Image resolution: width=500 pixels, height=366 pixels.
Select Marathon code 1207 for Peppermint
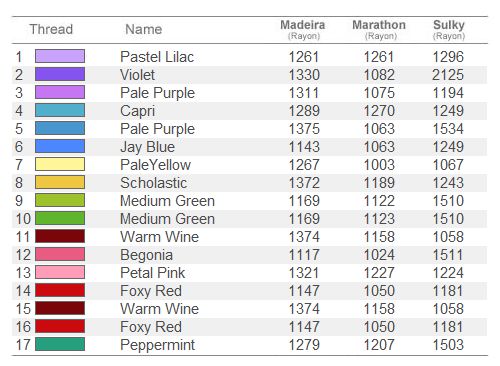(x=379, y=345)
